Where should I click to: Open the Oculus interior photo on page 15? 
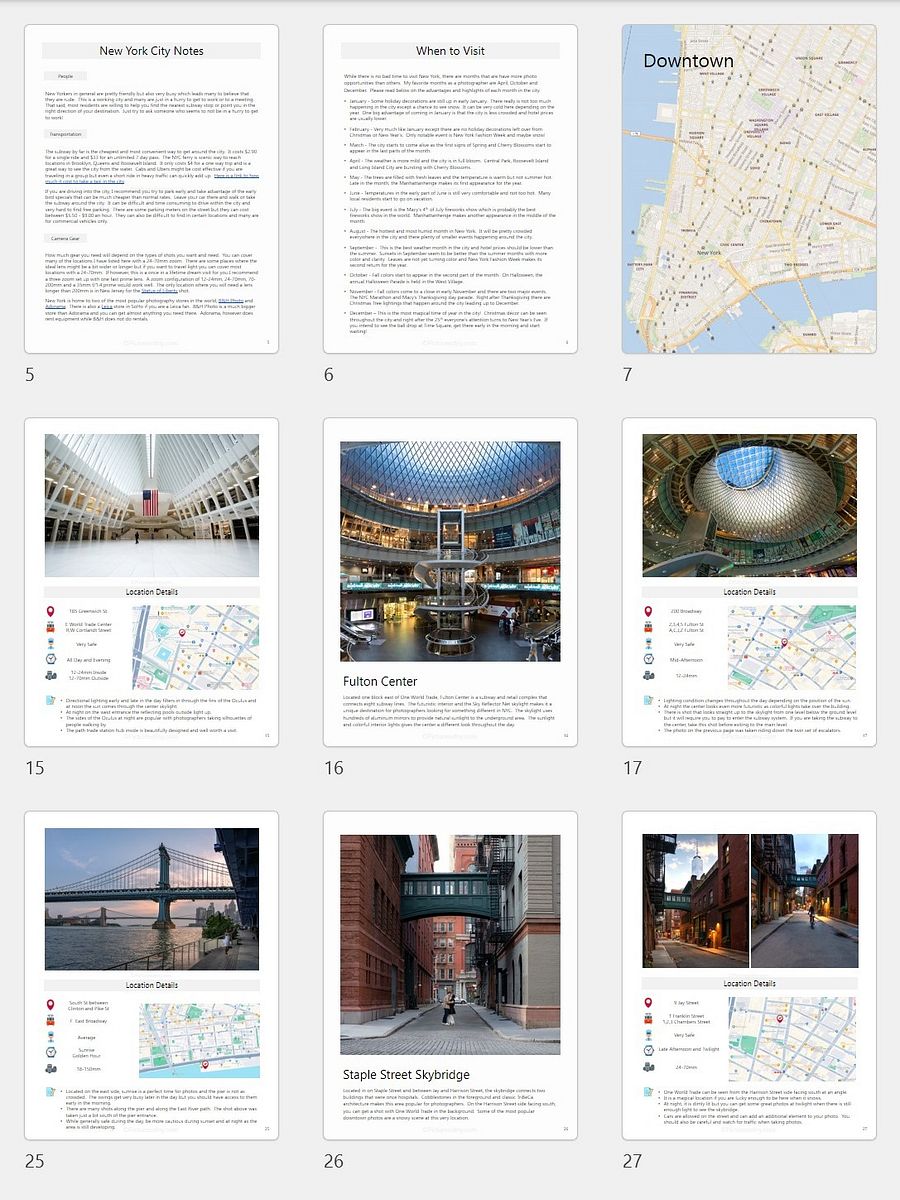coord(152,506)
